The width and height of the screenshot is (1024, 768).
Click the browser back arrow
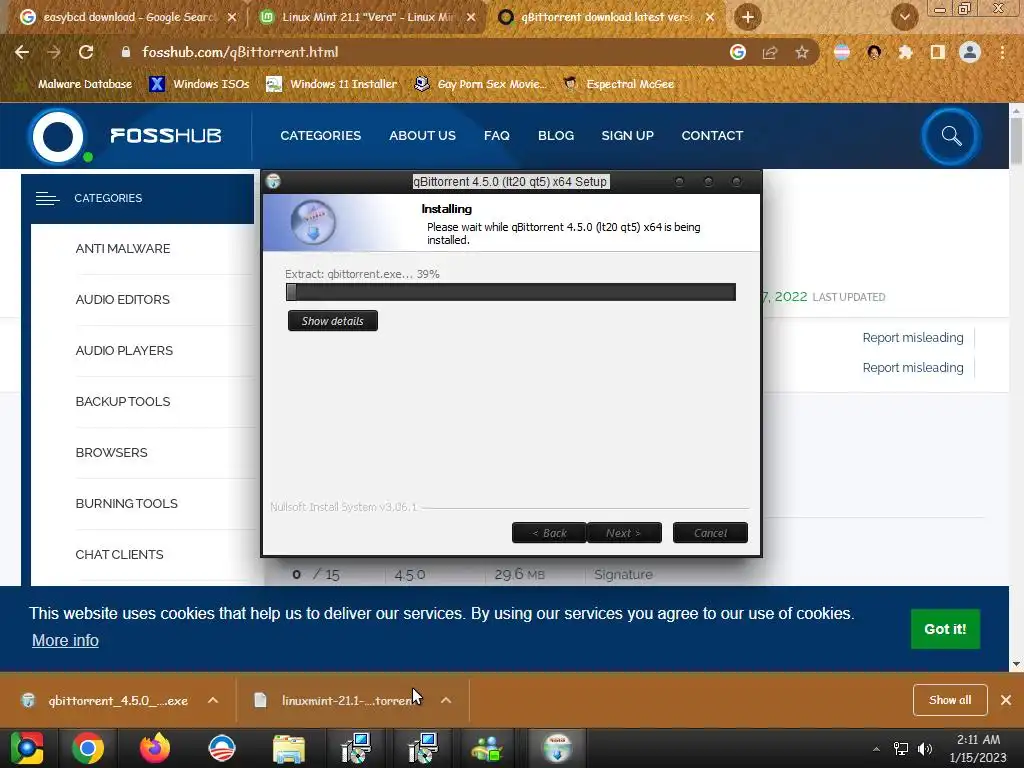(x=22, y=52)
